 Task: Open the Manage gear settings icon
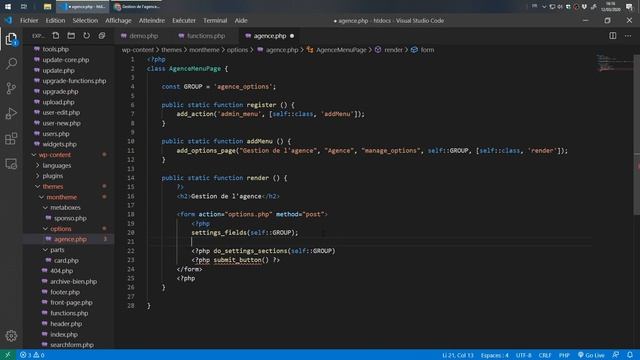[x=11, y=336]
